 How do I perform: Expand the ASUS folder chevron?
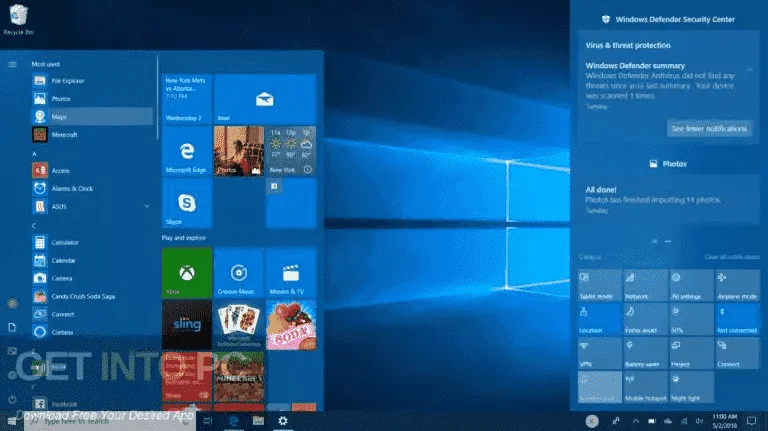147,207
